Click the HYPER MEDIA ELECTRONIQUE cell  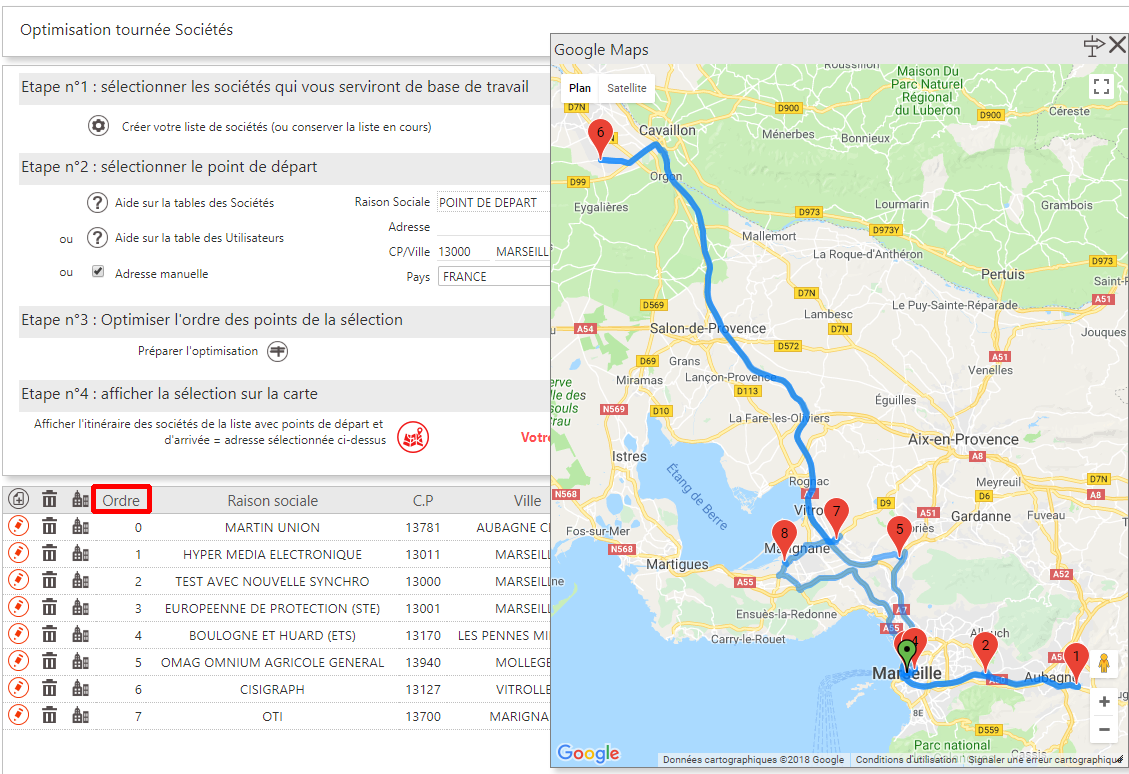click(272, 554)
